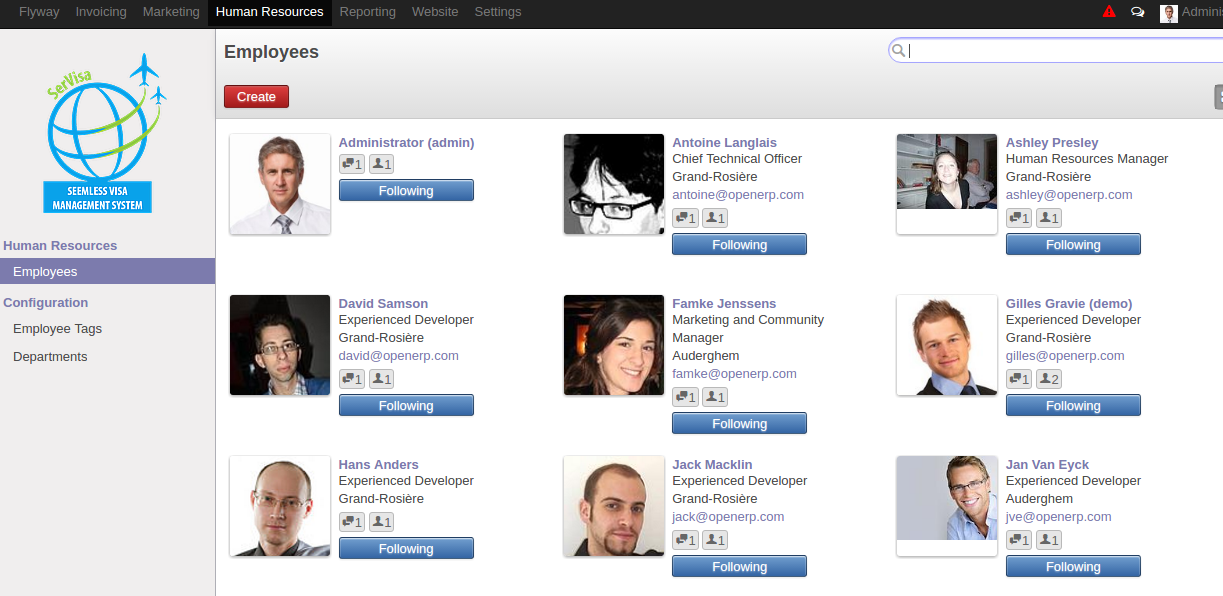This screenshot has width=1223, height=596.
Task: Unfollow Jan Van Eyck via Following button
Action: [x=1073, y=567]
